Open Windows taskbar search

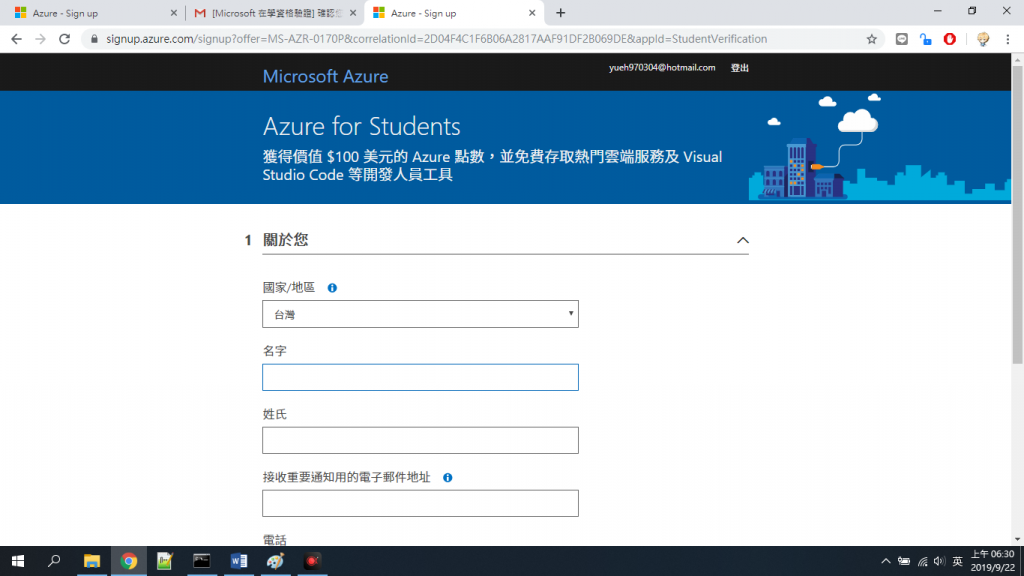(x=54, y=561)
